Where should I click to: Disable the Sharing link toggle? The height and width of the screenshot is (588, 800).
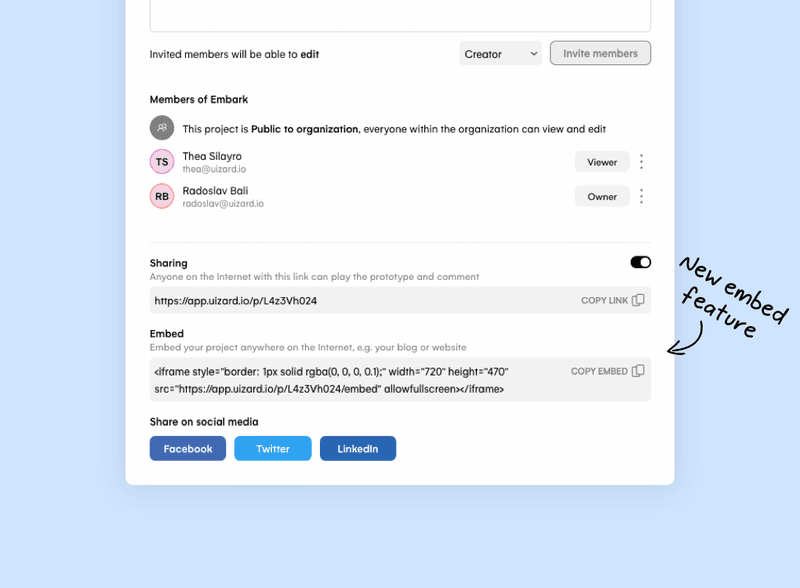pyautogui.click(x=640, y=261)
